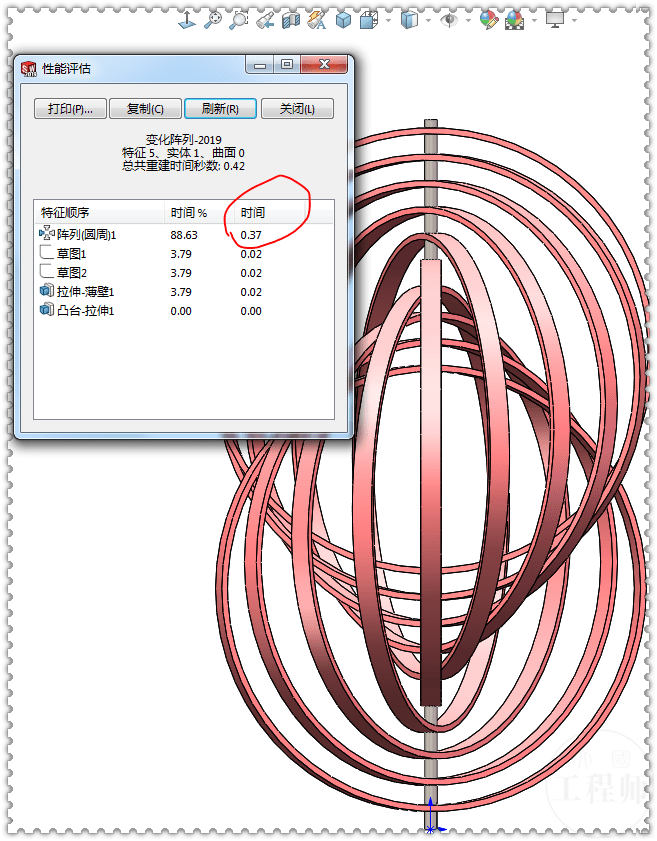The height and width of the screenshot is (841, 657).
Task: Click the 变化阵列-2019 document name
Action: (x=183, y=140)
